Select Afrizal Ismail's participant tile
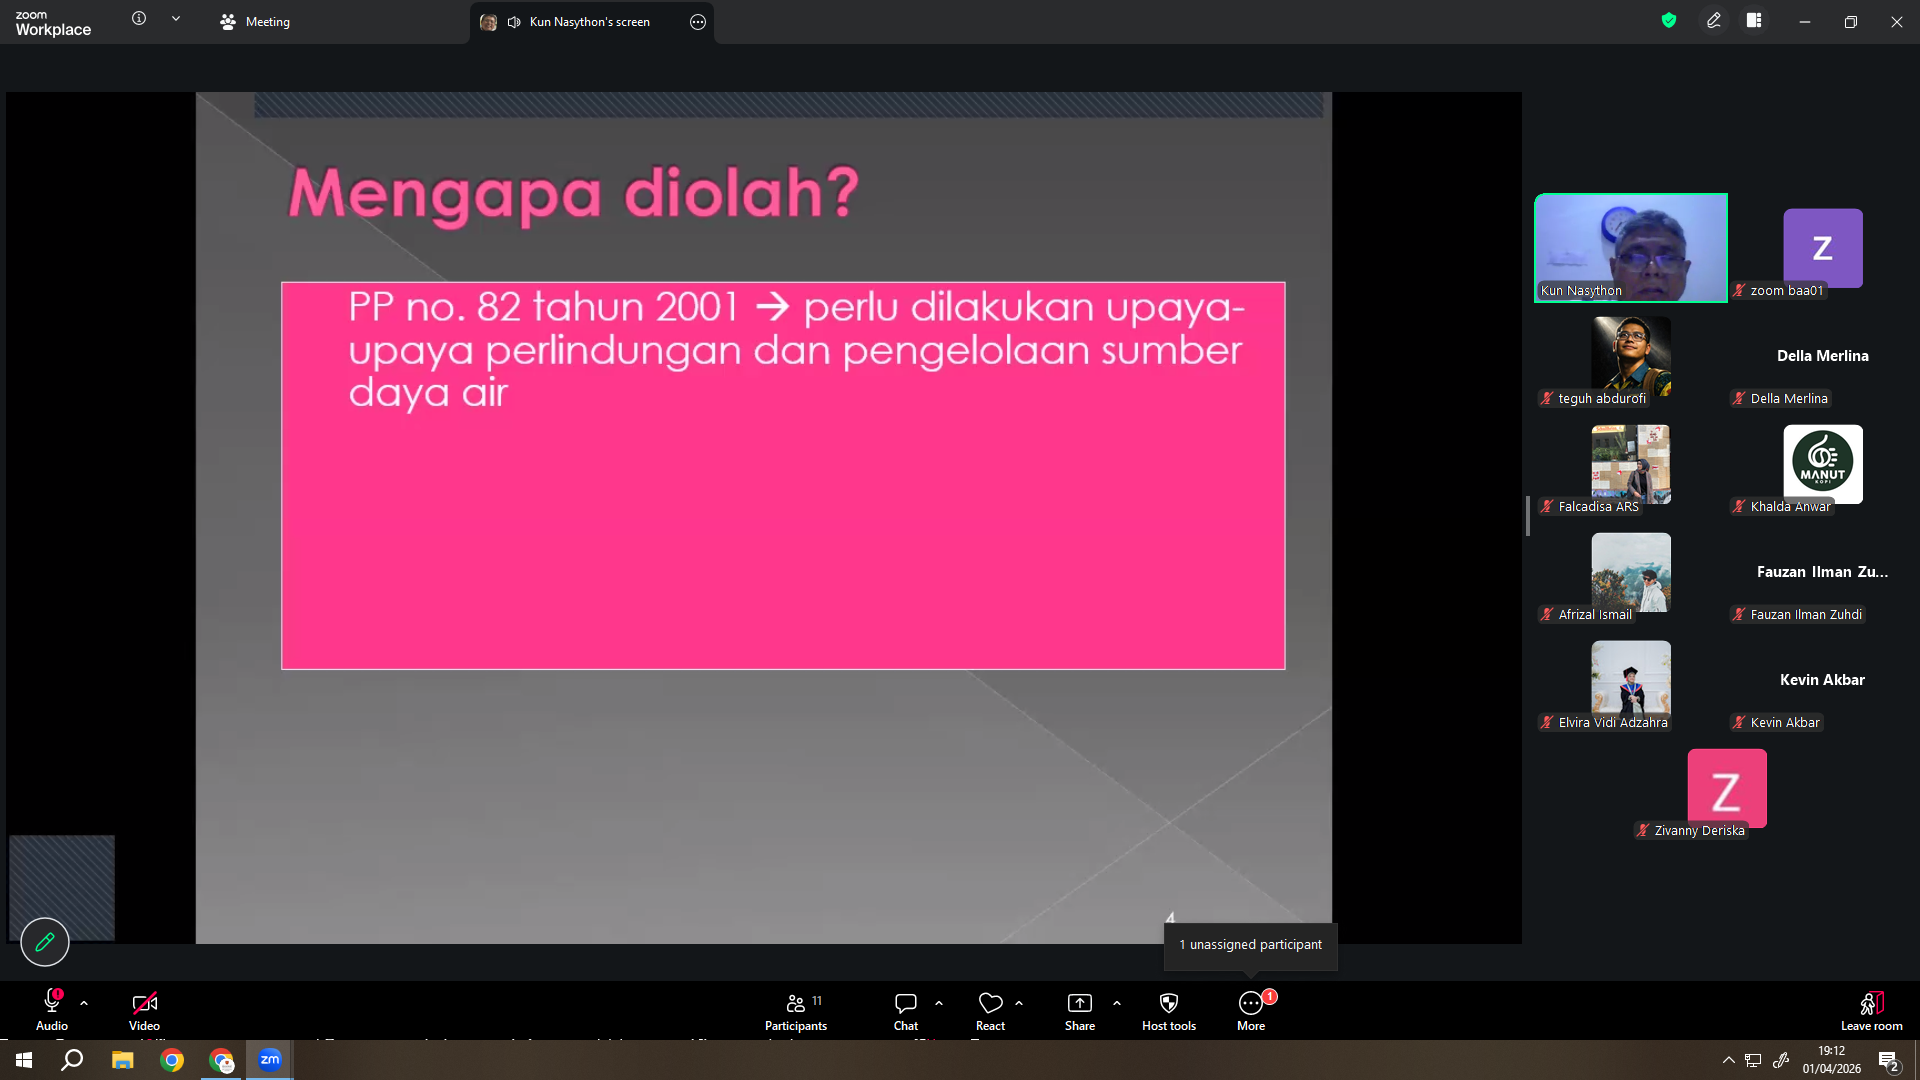Image resolution: width=1920 pixels, height=1080 pixels. (1631, 572)
